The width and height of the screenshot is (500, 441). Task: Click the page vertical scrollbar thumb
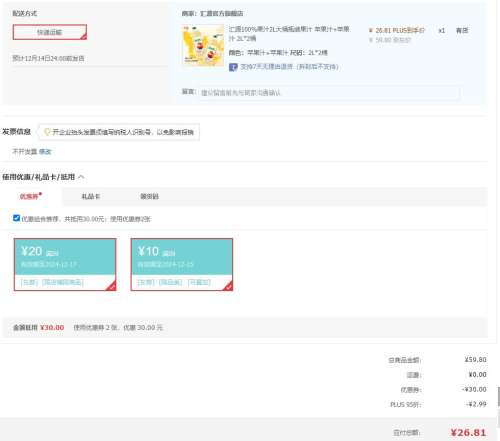[x=498, y=396]
